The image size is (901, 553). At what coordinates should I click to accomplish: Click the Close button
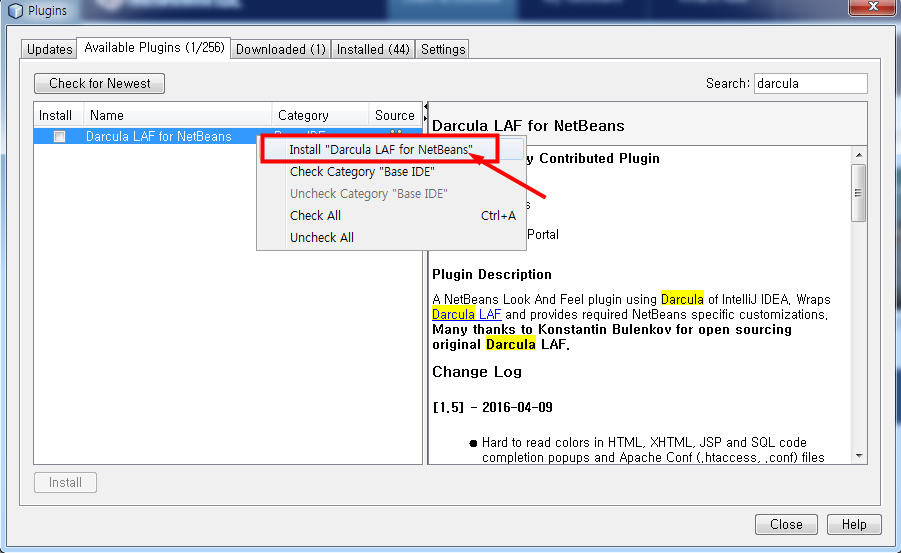click(x=786, y=524)
